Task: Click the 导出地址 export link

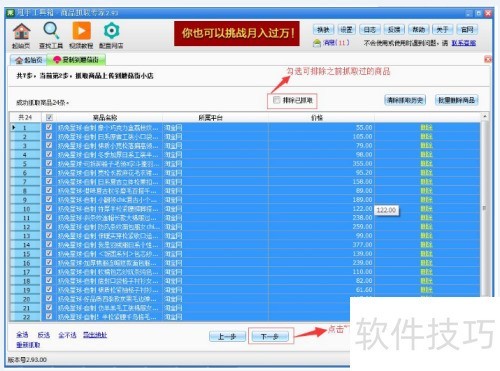Action: [x=95, y=335]
